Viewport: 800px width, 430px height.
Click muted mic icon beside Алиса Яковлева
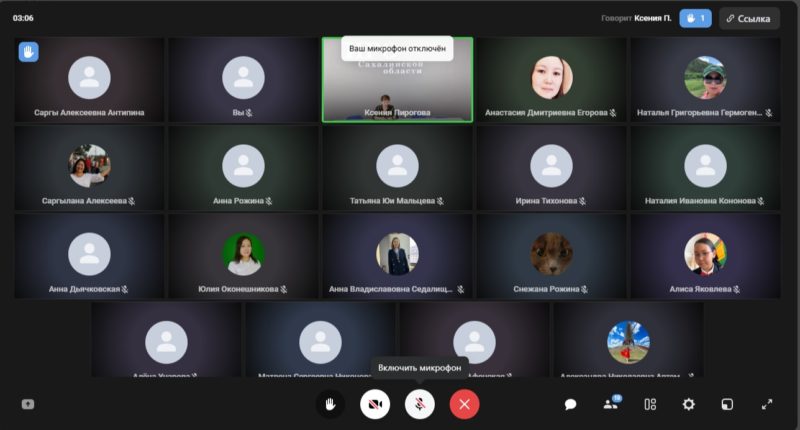tap(736, 289)
